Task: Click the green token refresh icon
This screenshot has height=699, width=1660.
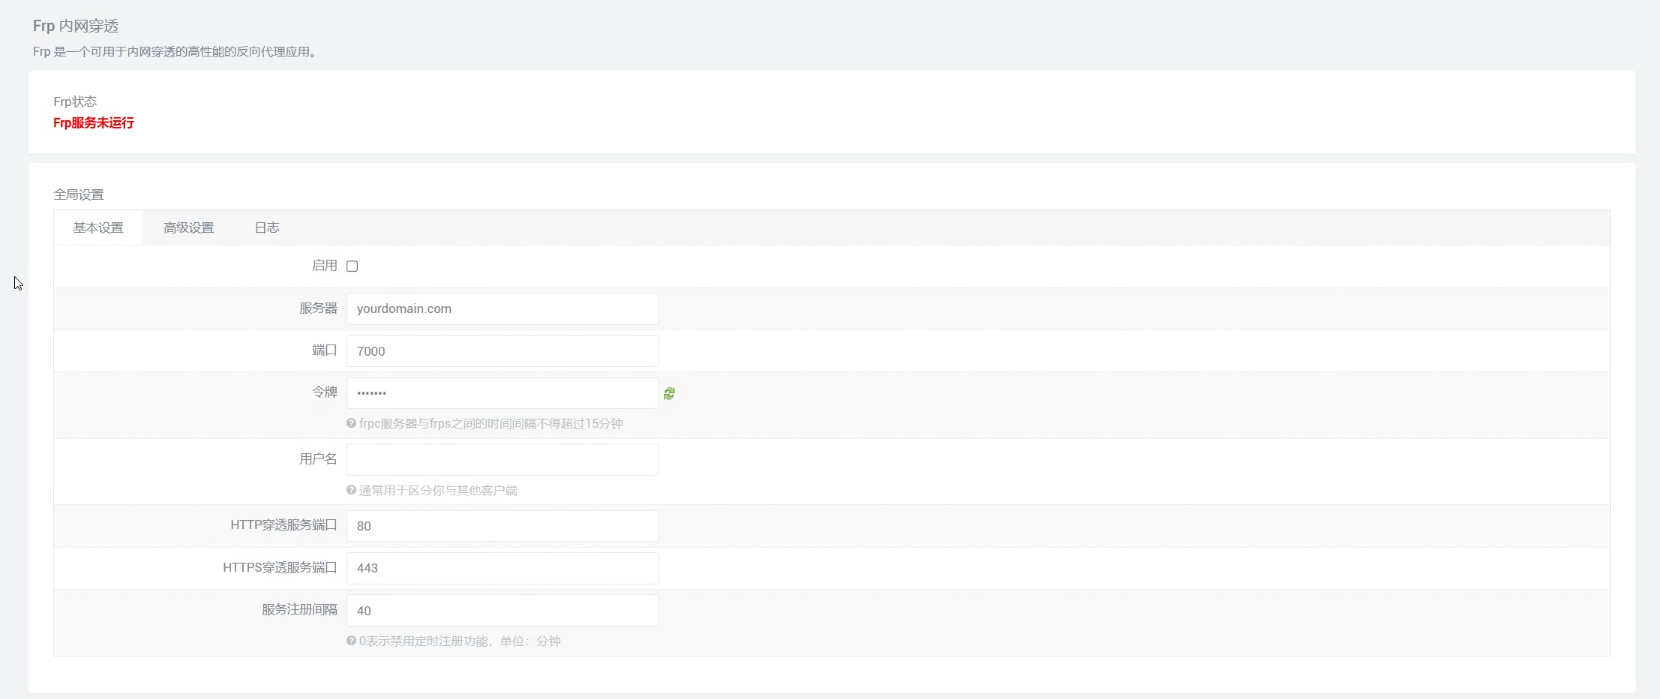Action: coord(669,394)
